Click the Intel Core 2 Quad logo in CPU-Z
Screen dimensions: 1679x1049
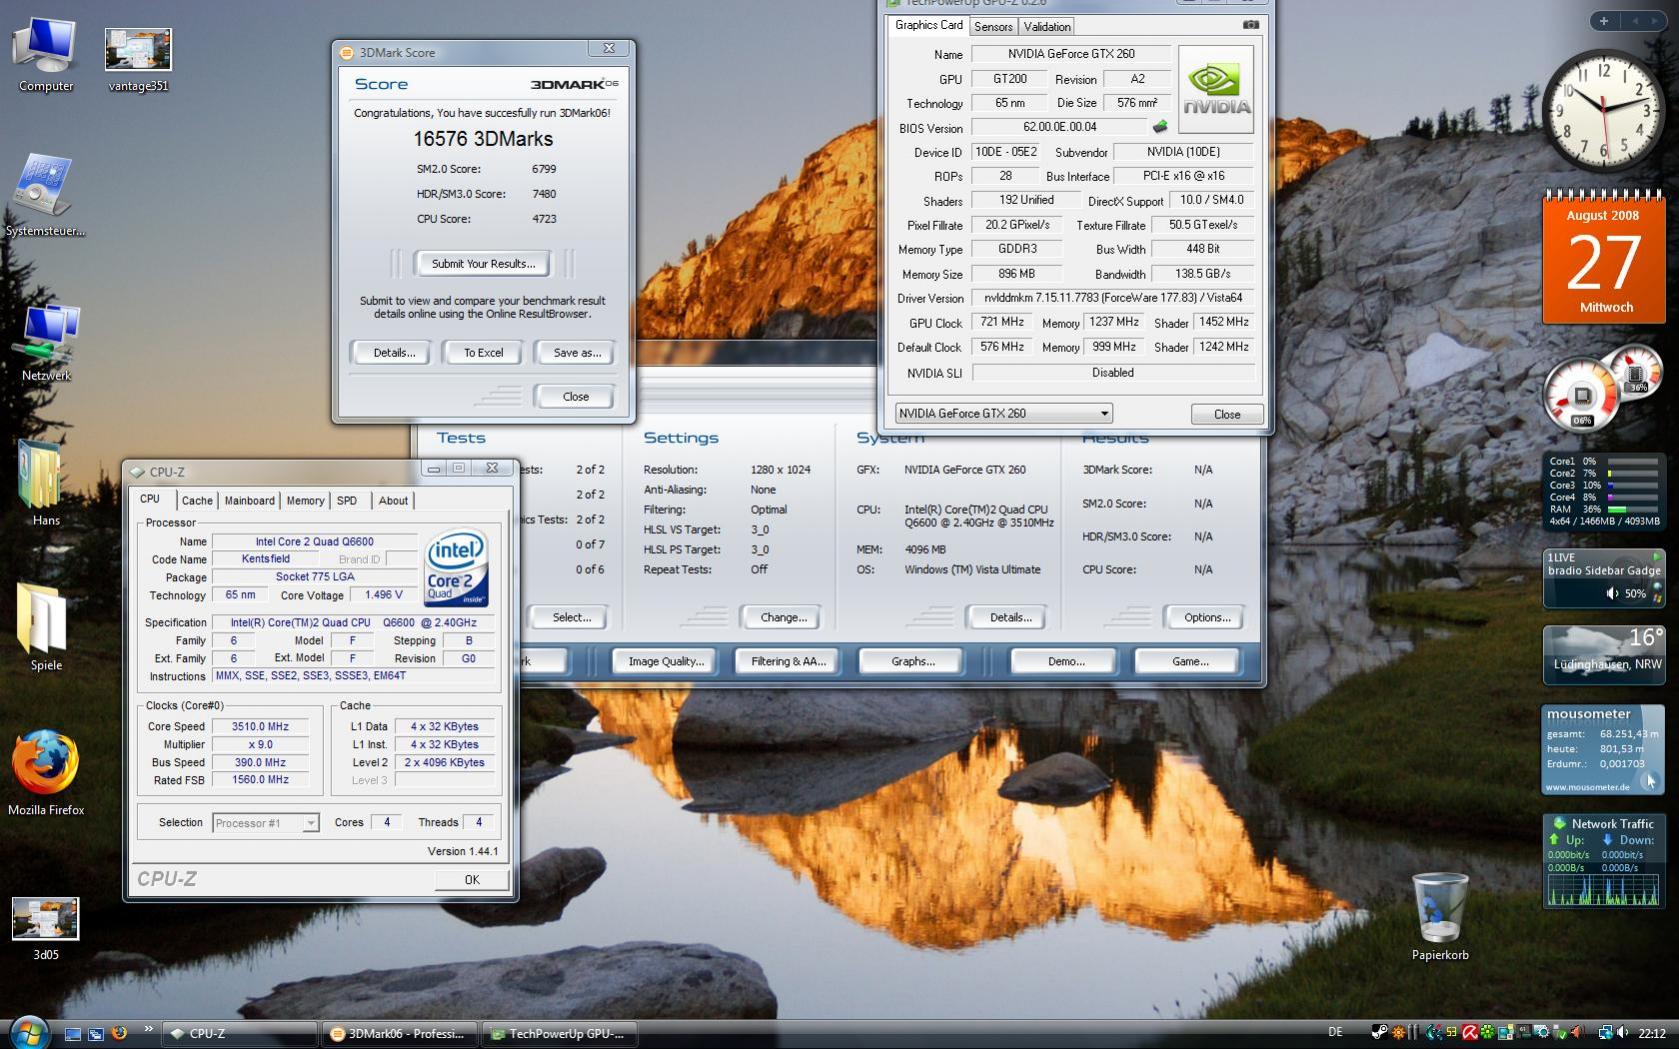[x=456, y=568]
